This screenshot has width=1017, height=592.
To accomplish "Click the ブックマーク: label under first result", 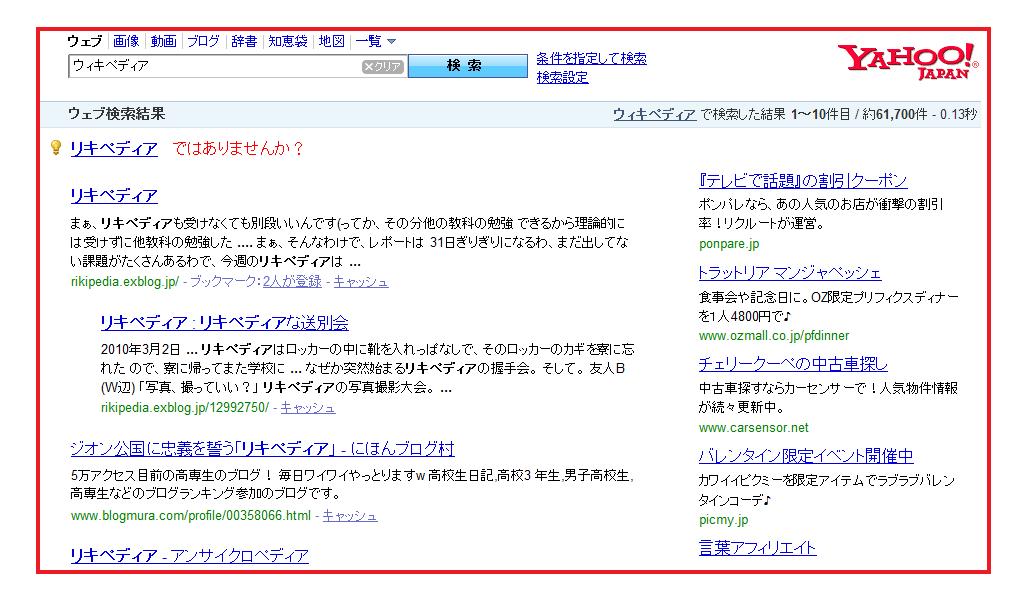I will point(225,281).
